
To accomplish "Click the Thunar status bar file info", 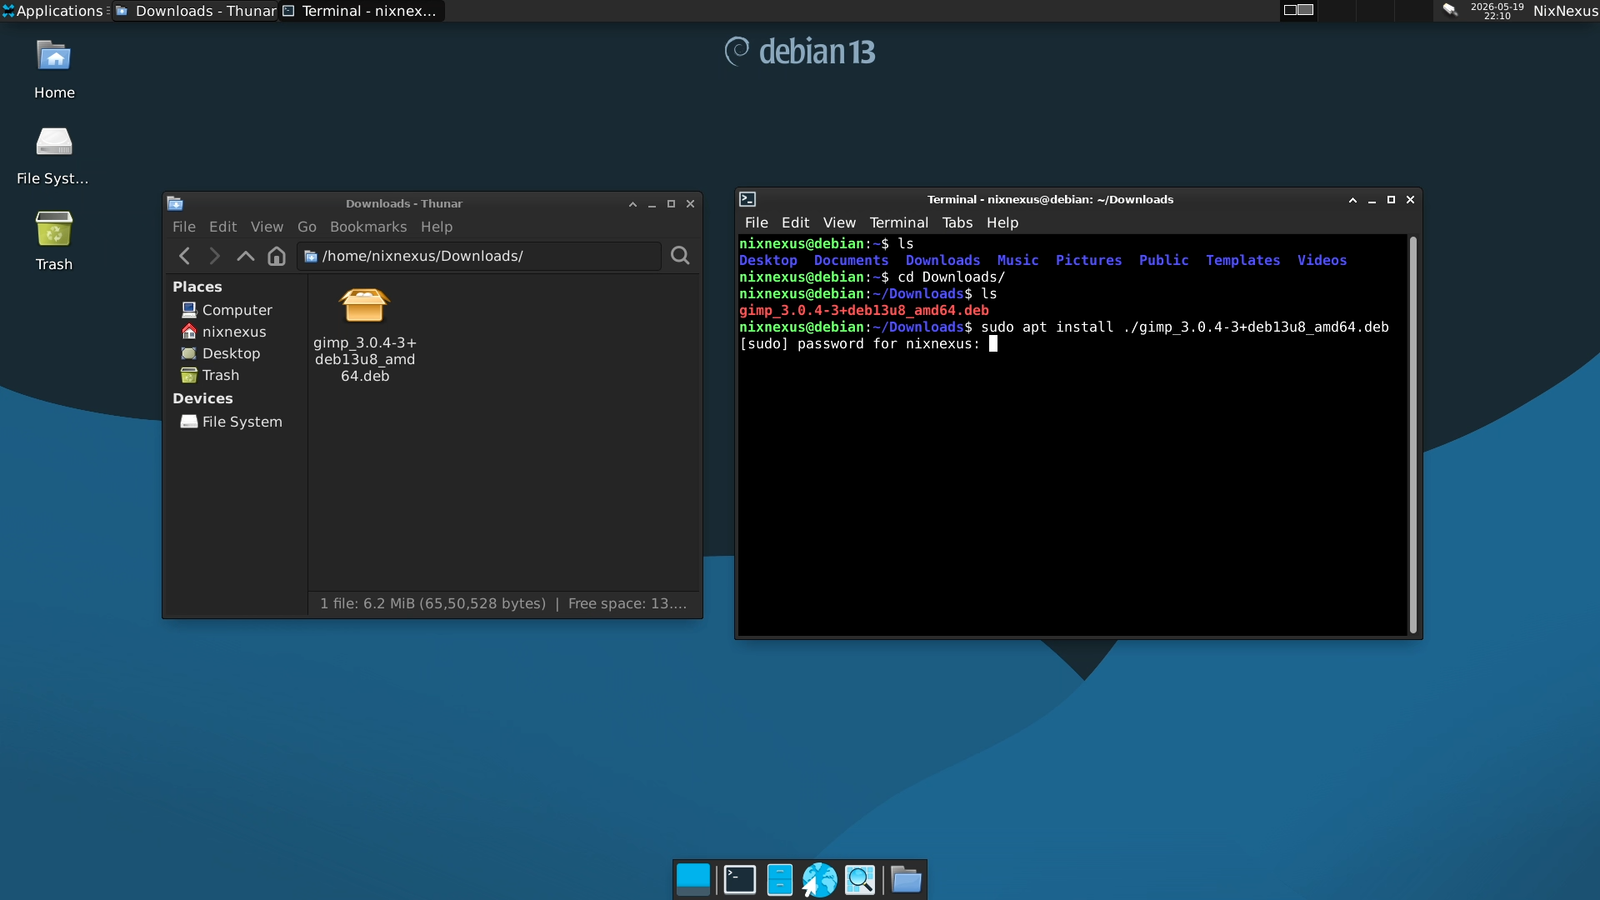I will pyautogui.click(x=503, y=604).
